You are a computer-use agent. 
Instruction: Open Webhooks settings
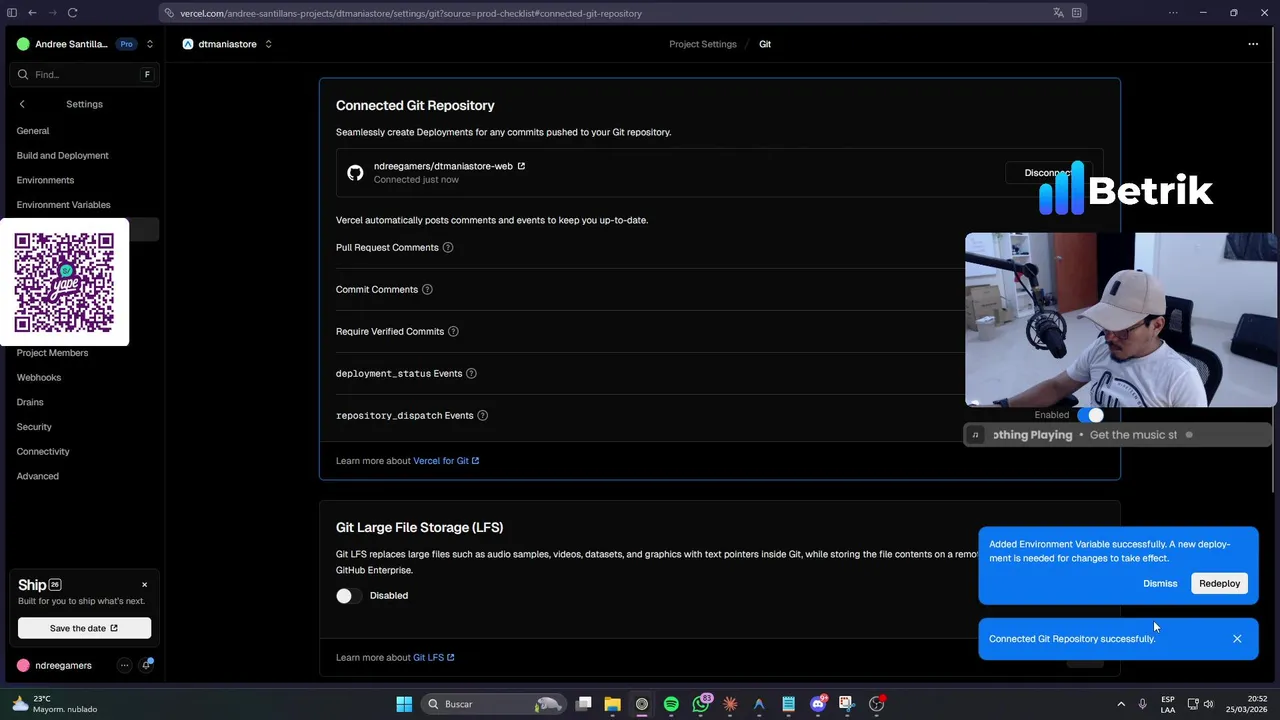pos(39,378)
